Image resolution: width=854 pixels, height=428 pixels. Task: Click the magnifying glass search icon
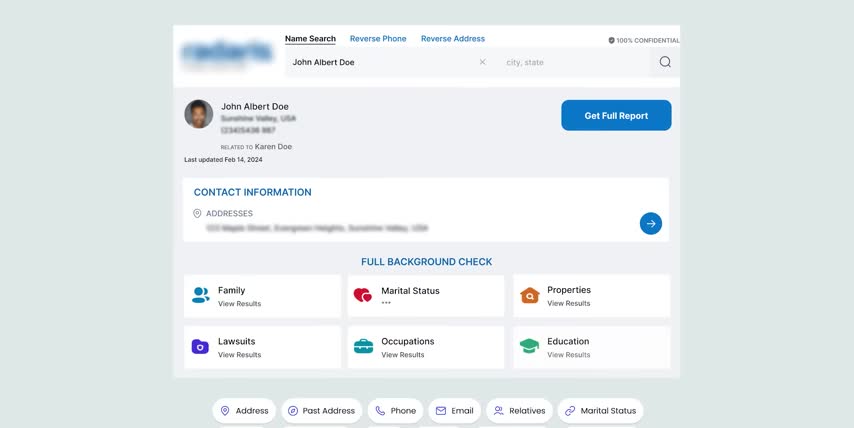[x=665, y=62]
